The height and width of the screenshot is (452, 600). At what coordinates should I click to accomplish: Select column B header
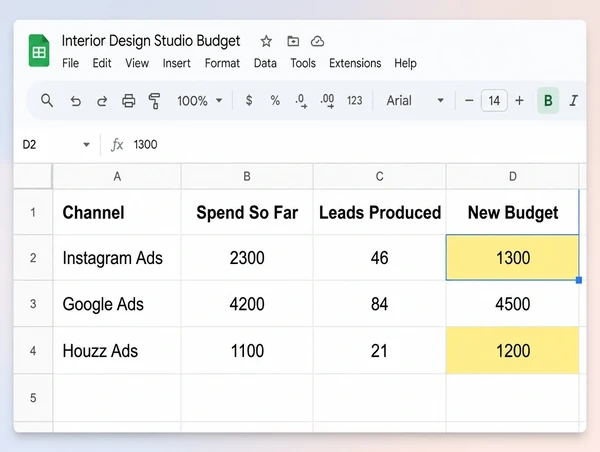[x=247, y=176]
